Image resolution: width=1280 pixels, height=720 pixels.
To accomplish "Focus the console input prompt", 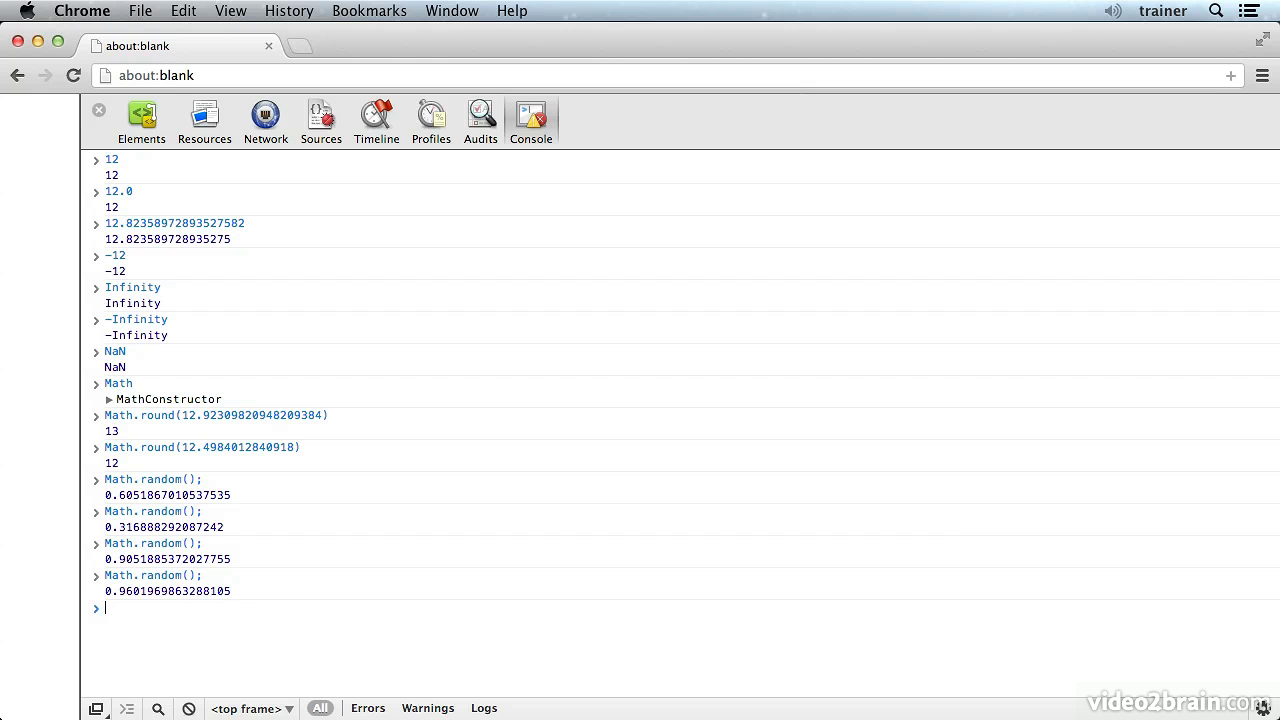I will click(680, 608).
